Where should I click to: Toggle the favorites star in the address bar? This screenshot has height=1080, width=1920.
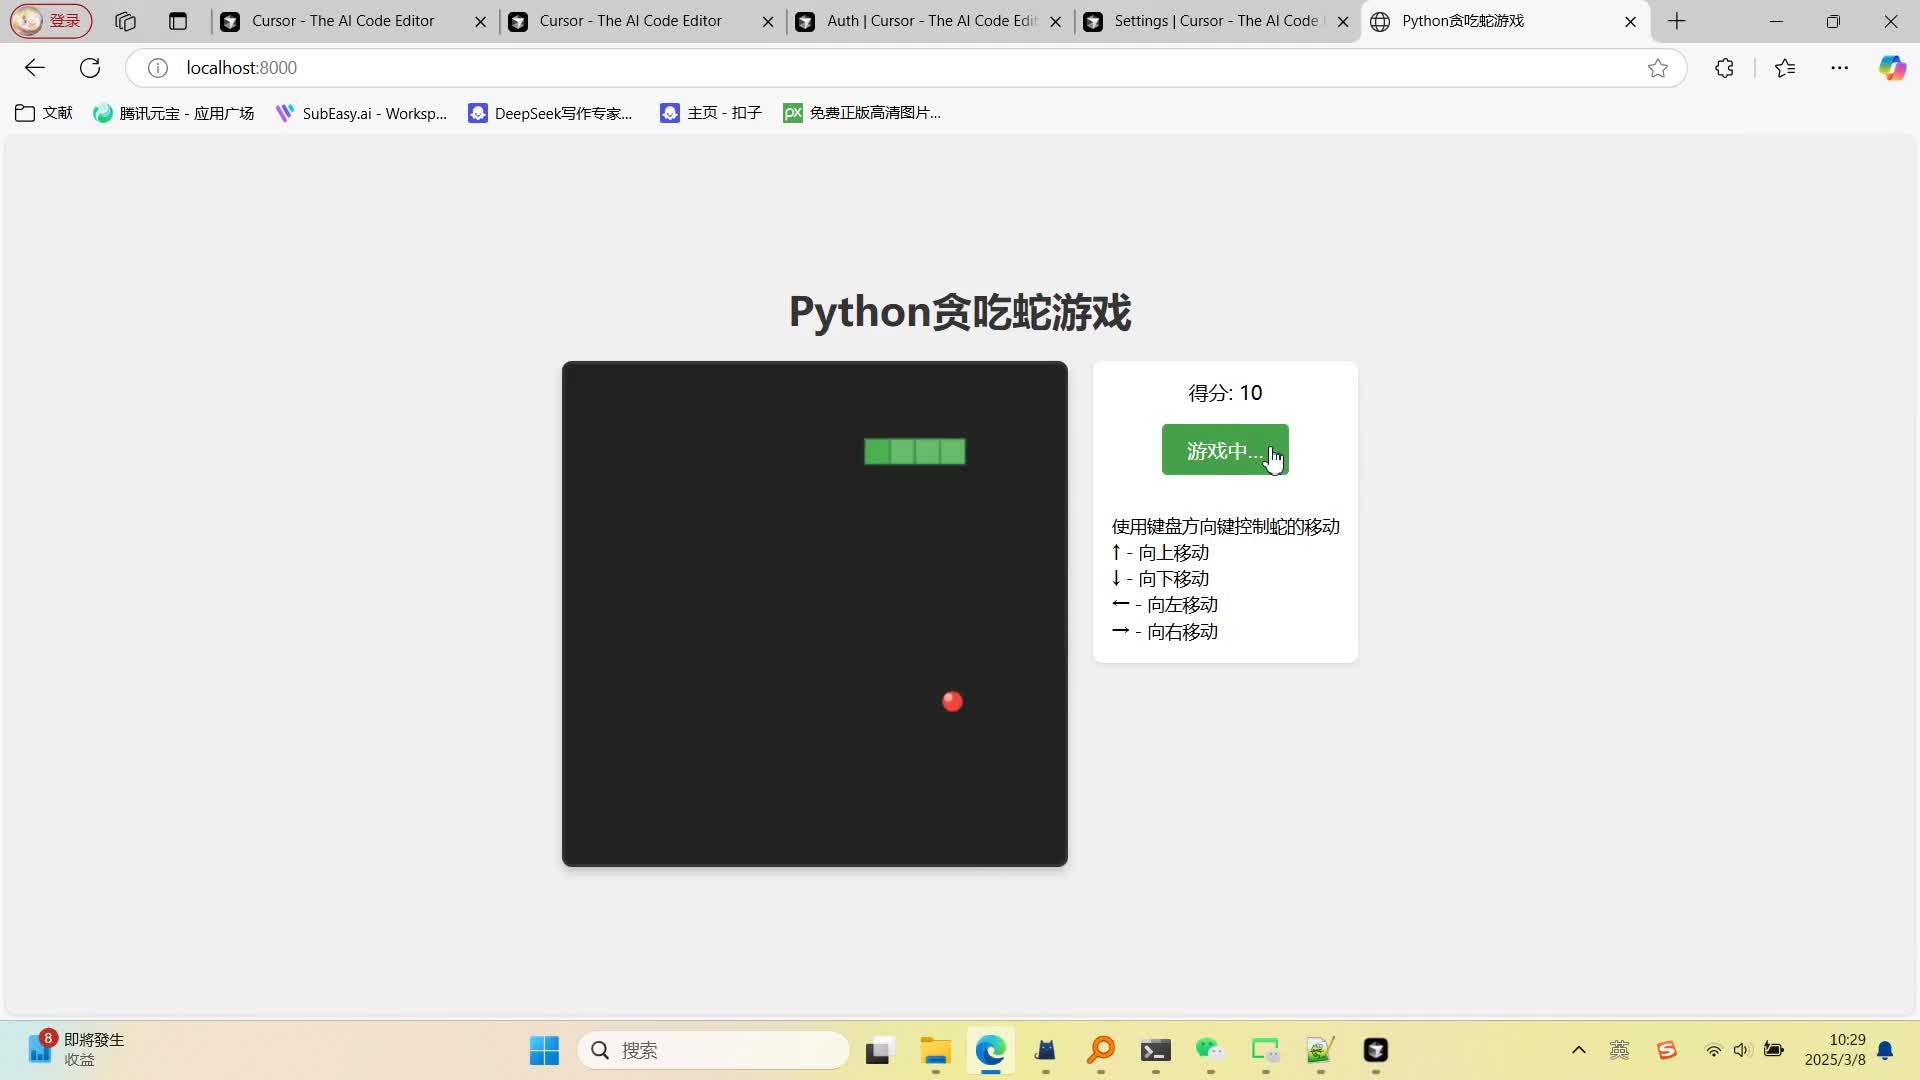click(x=1658, y=67)
